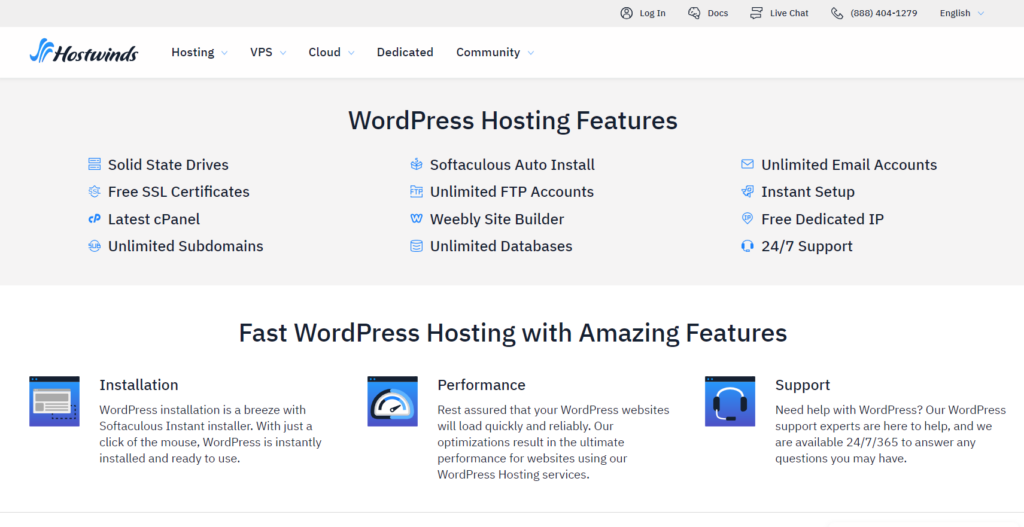Open the VPS menu
Screen dimensions: 1024x527
261,52
